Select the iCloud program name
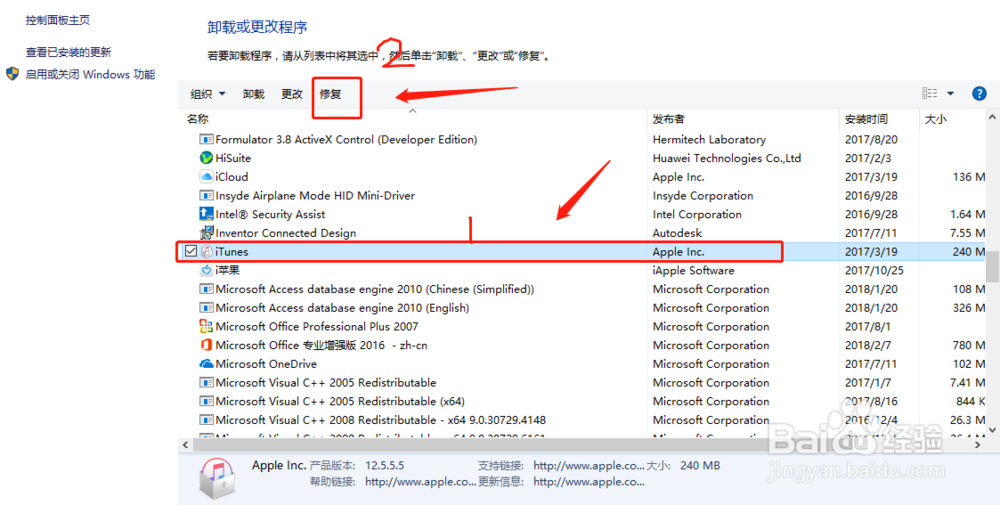 [232, 177]
